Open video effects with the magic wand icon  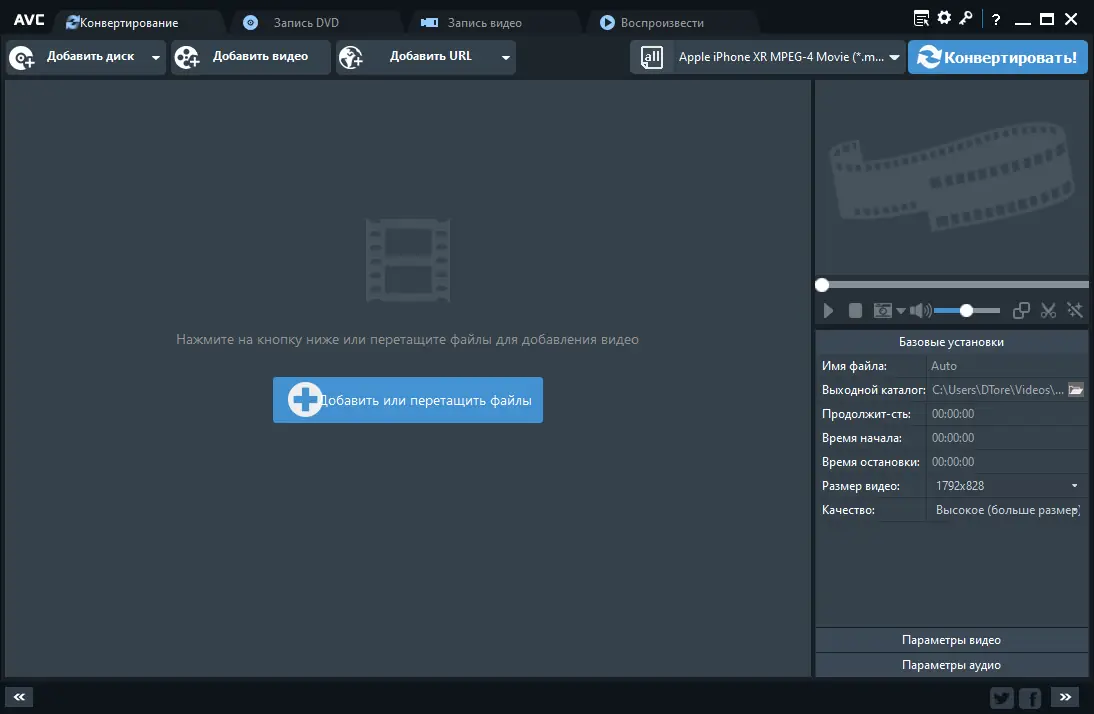click(1075, 310)
